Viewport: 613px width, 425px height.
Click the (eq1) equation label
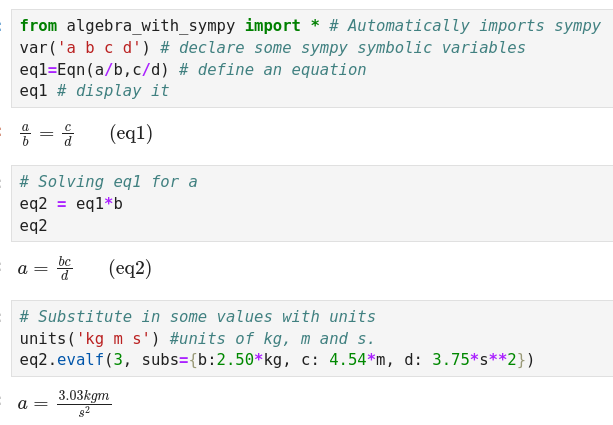click(131, 134)
